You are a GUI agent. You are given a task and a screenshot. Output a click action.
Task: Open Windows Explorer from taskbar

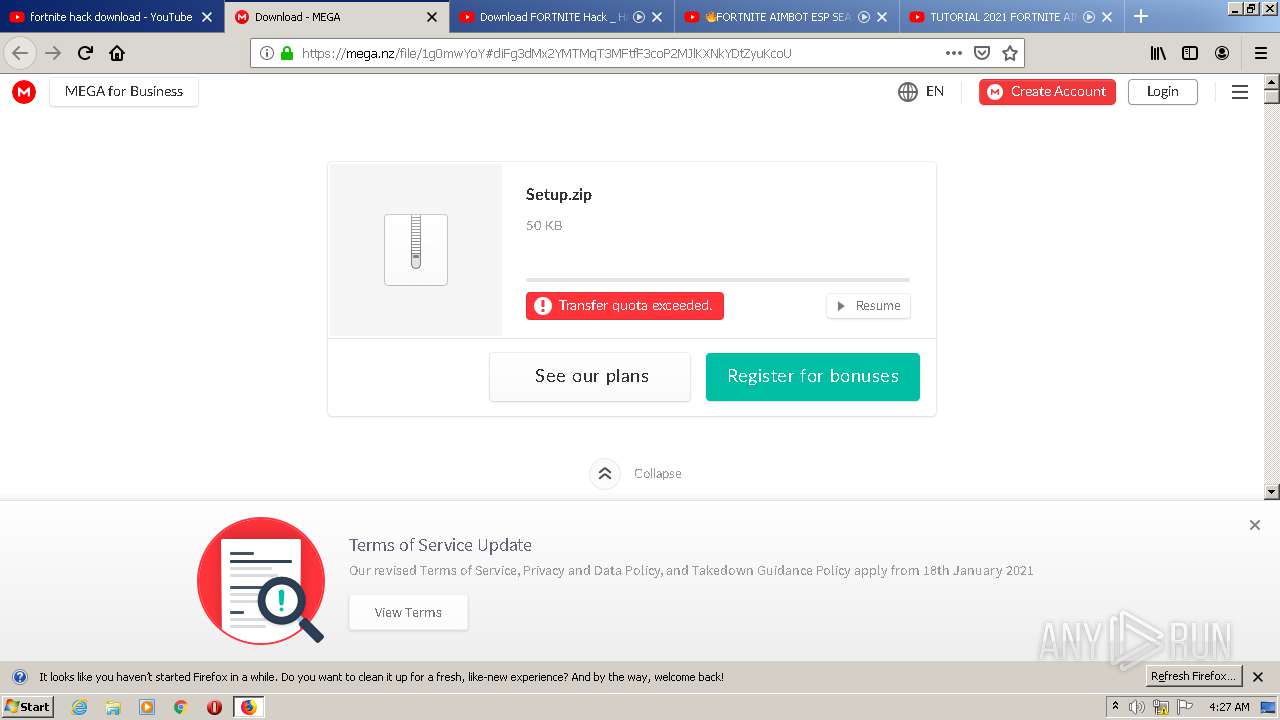point(113,707)
